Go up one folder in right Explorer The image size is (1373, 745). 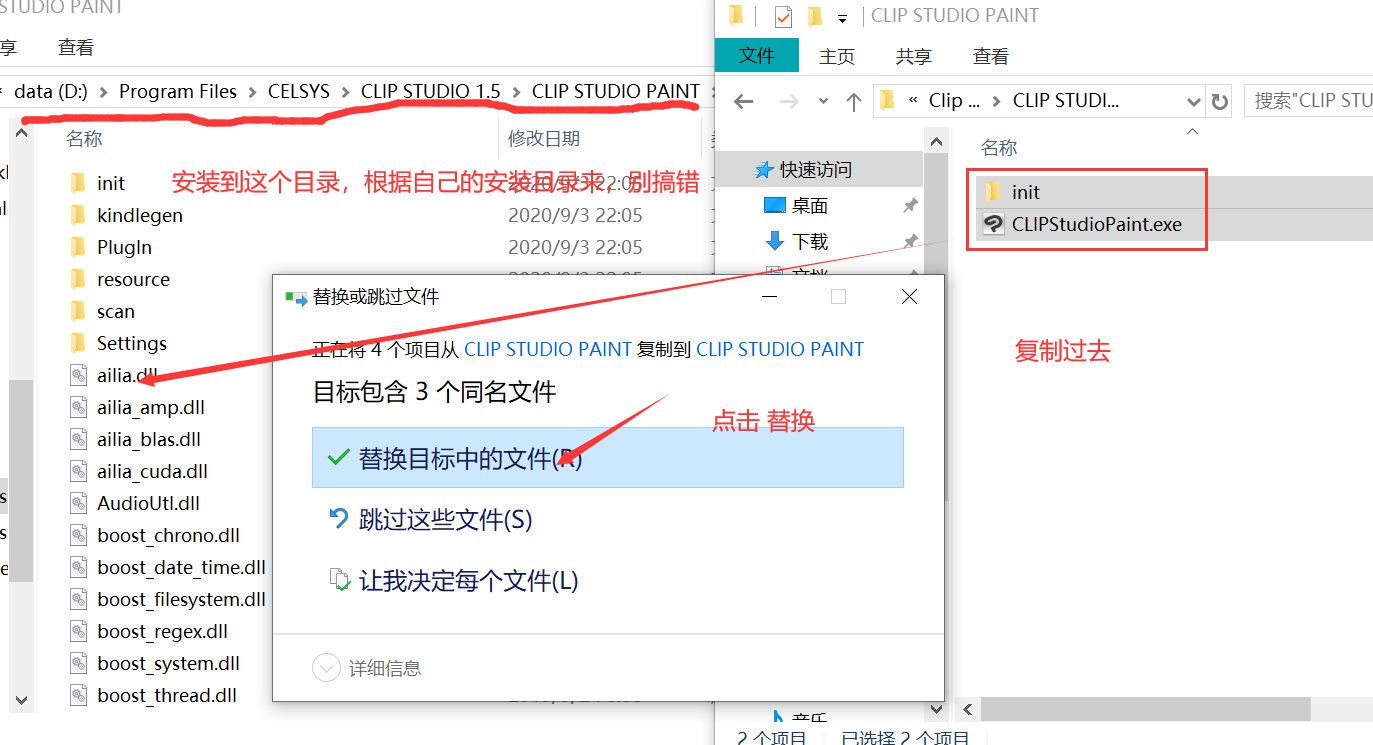click(x=853, y=101)
